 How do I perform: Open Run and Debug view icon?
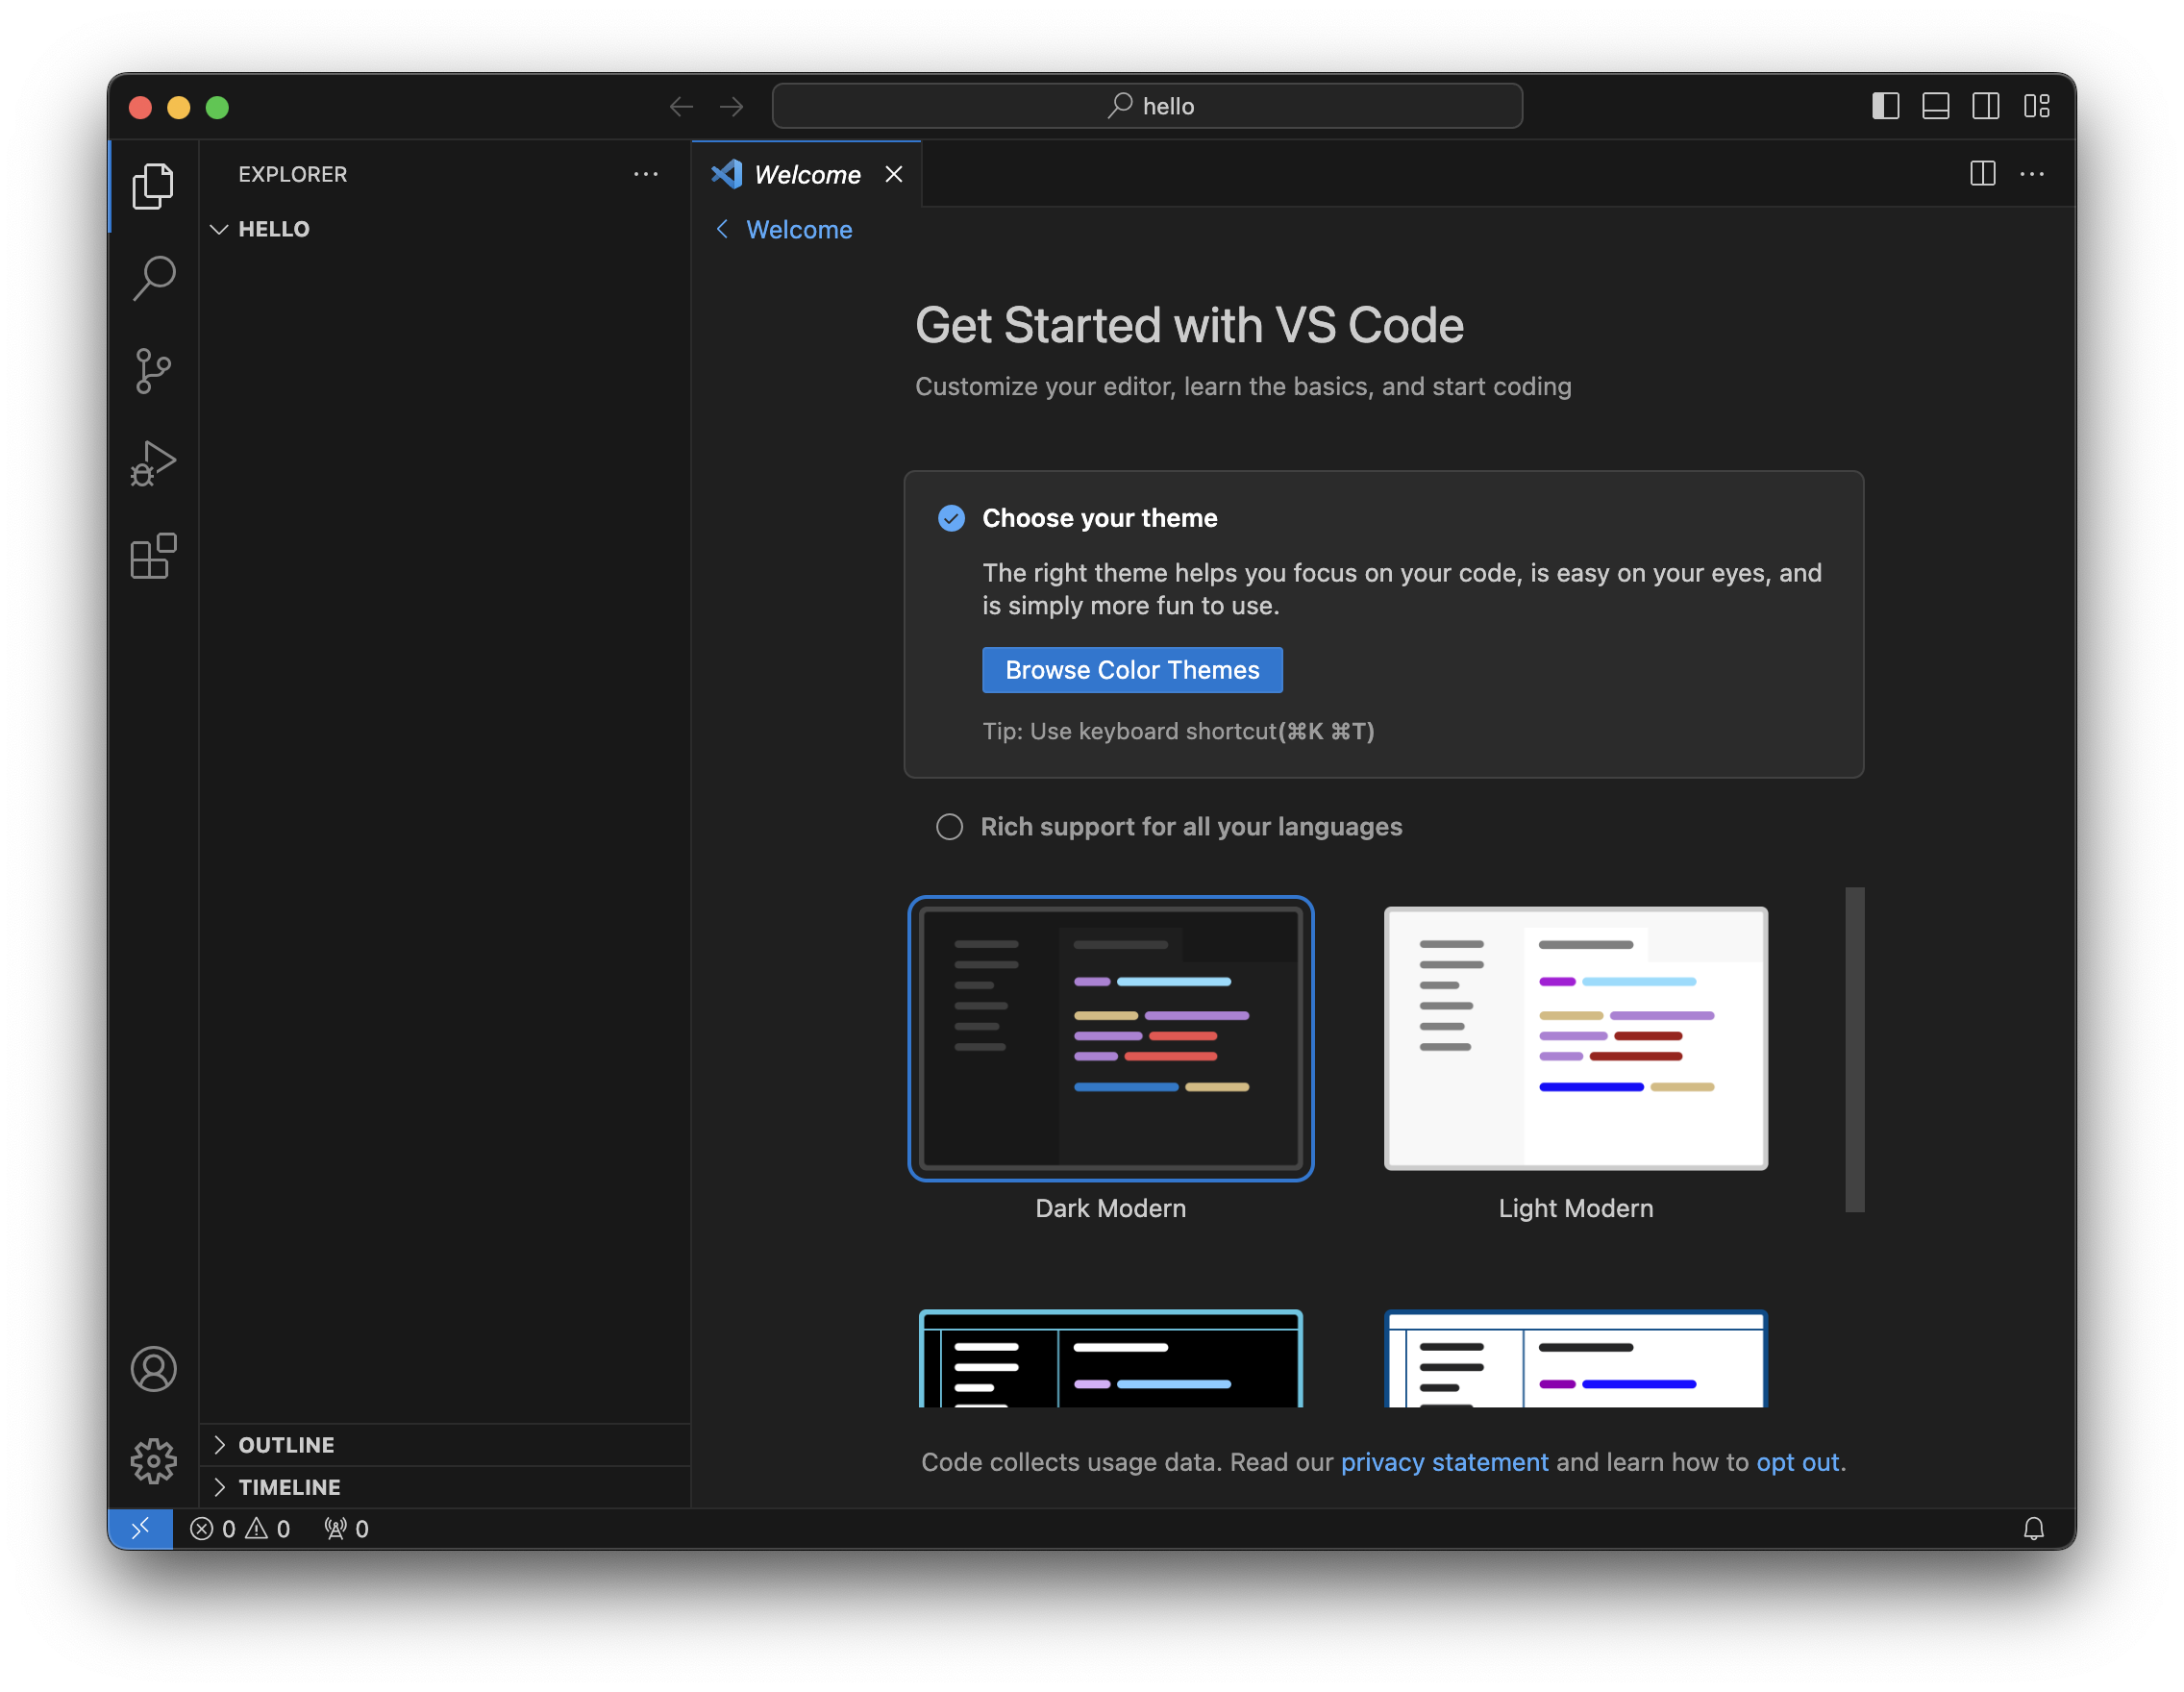[153, 464]
